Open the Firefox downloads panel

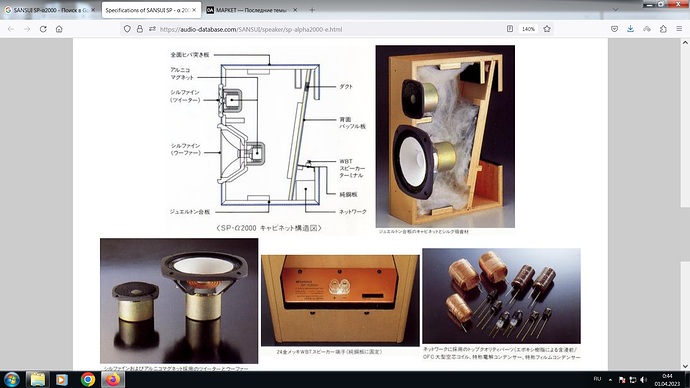tap(630, 29)
